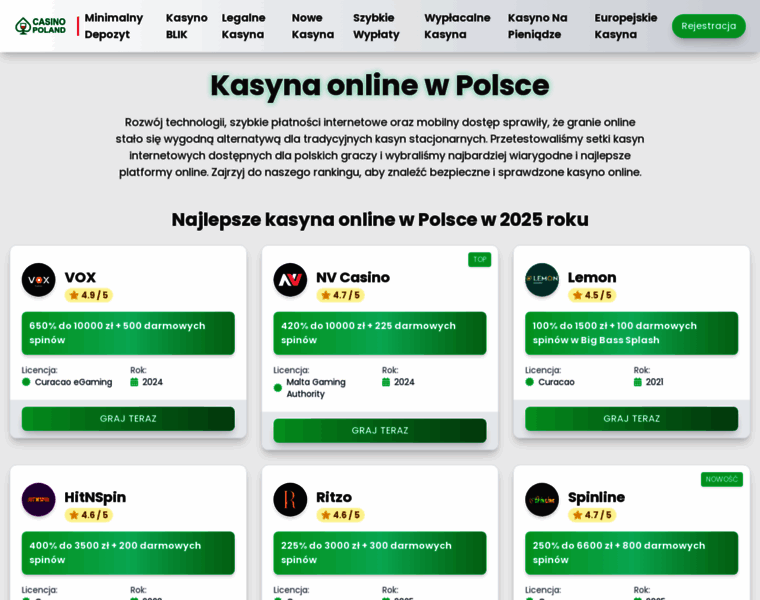760x600 pixels.
Task: Open Europejskie Kasyna menu item
Action: [626, 26]
